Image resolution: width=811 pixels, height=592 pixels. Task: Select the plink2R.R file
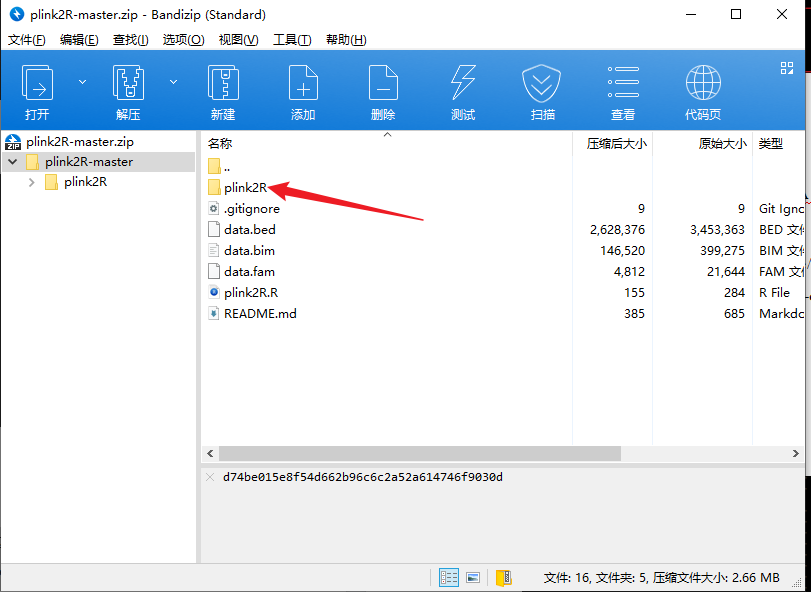251,293
